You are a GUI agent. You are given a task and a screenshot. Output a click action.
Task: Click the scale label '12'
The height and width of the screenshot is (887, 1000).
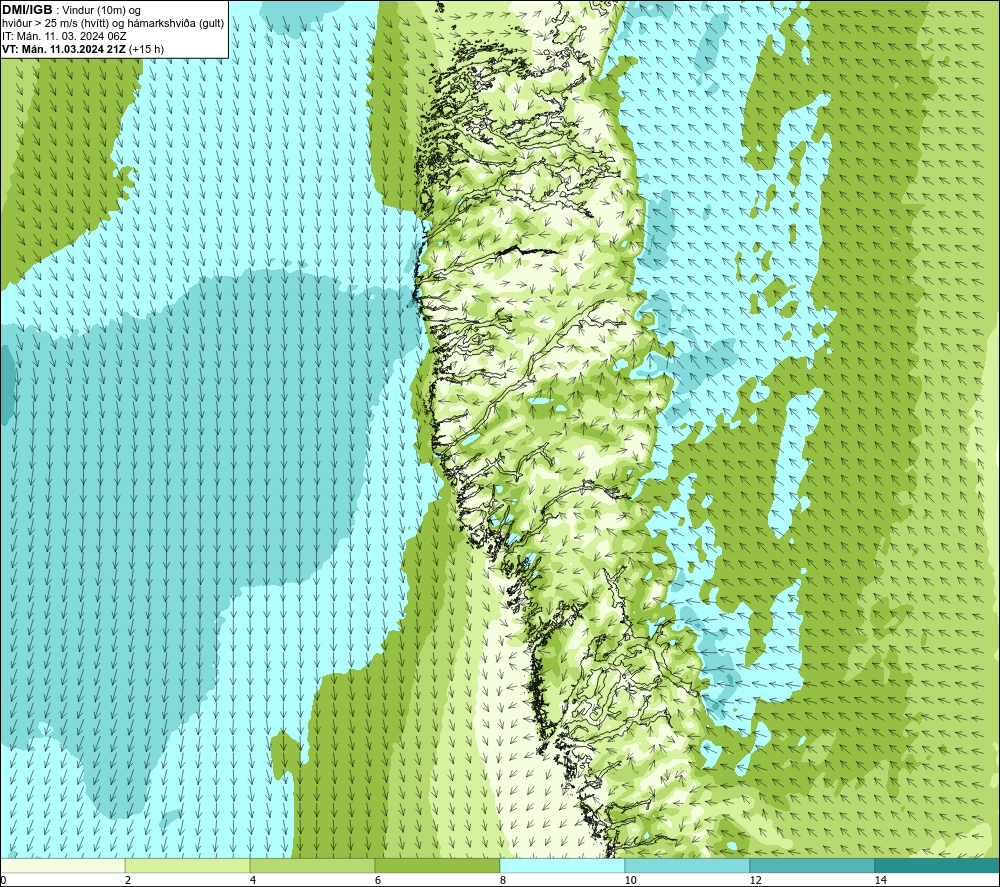[755, 880]
